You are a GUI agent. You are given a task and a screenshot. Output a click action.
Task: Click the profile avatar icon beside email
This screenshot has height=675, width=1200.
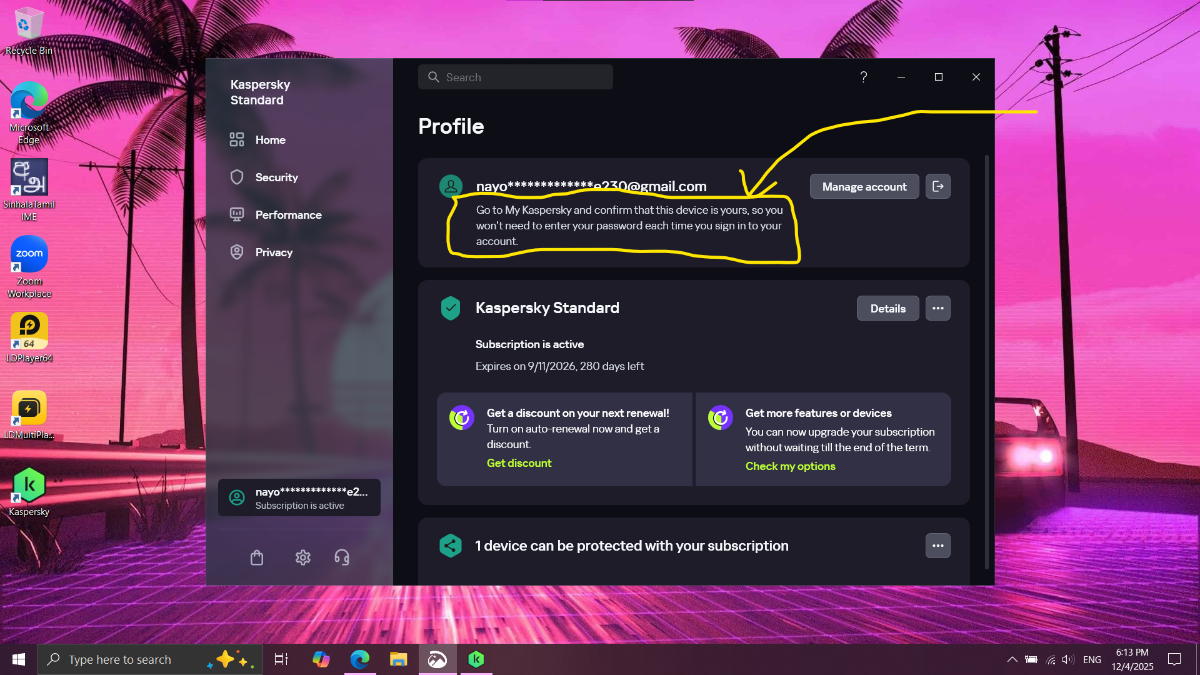pyautogui.click(x=451, y=186)
